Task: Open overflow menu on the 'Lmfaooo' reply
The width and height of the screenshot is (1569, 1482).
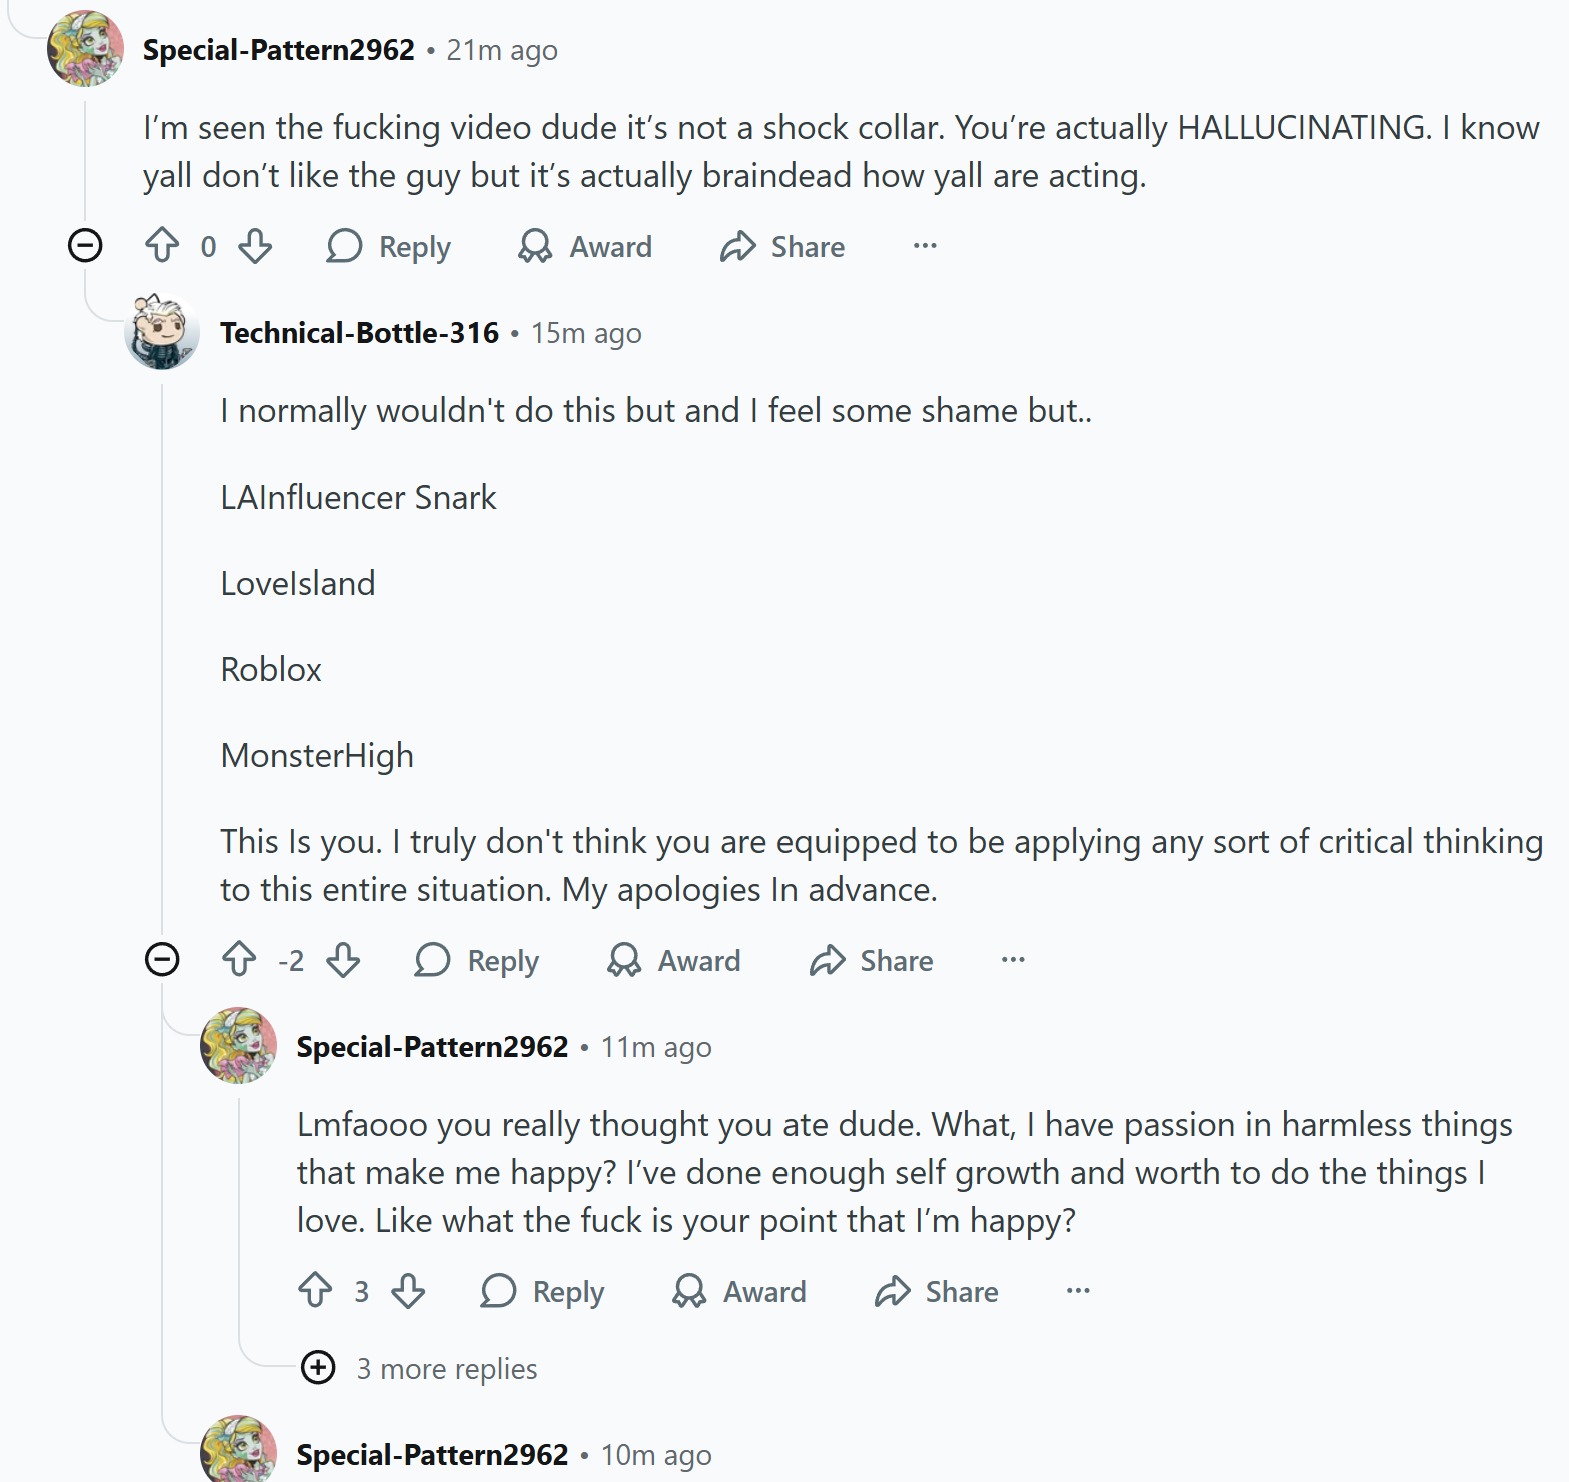Action: point(1078,1291)
